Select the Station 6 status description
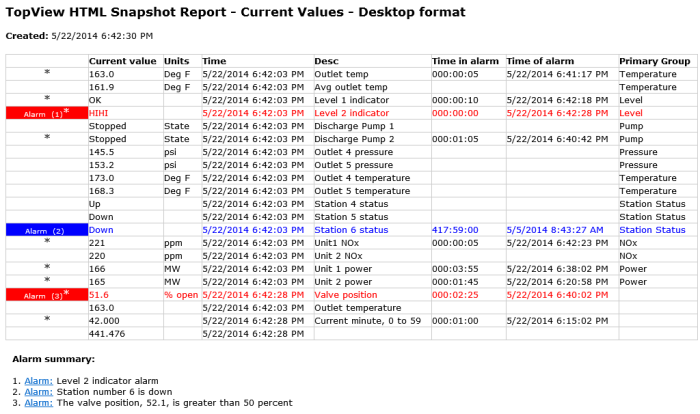The height and width of the screenshot is (414, 700). [x=351, y=230]
